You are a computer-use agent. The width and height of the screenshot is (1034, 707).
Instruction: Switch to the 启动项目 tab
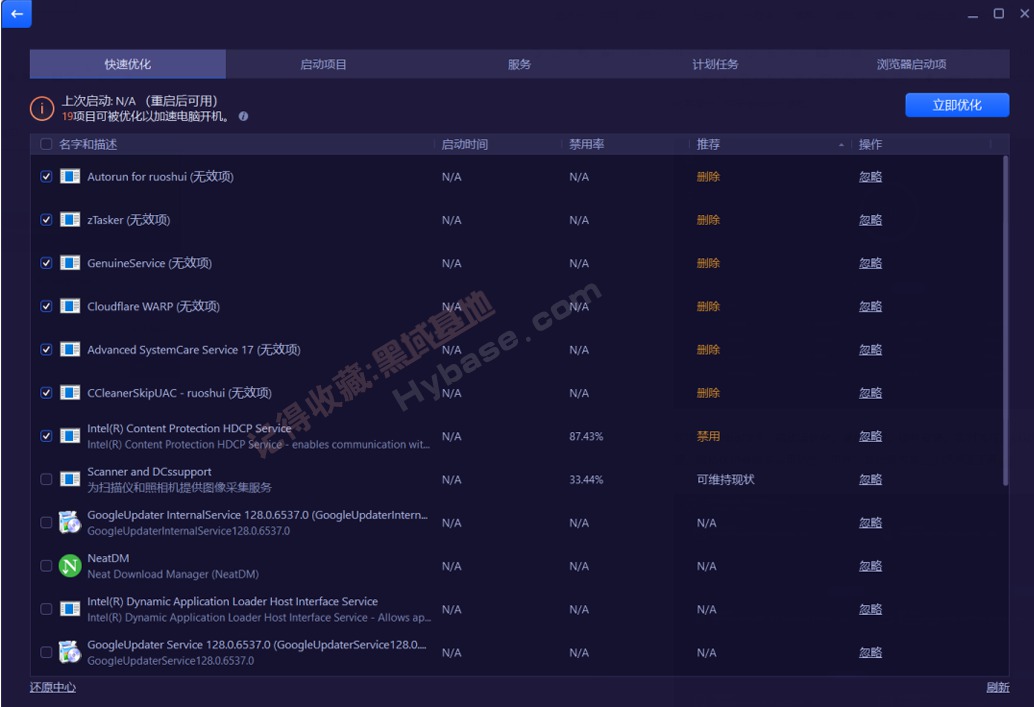tap(323, 64)
